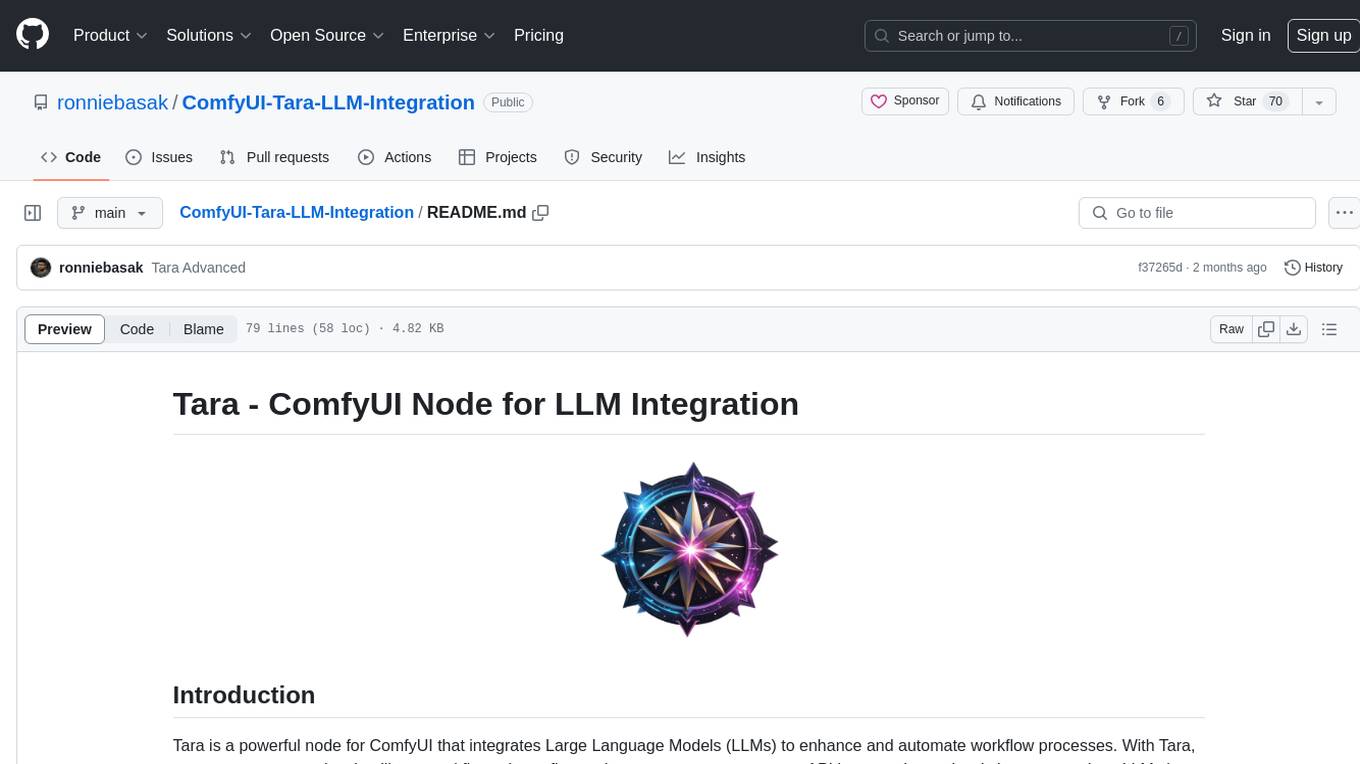1360x764 pixels.
Task: Expand the Product menu
Action: pyautogui.click(x=110, y=35)
